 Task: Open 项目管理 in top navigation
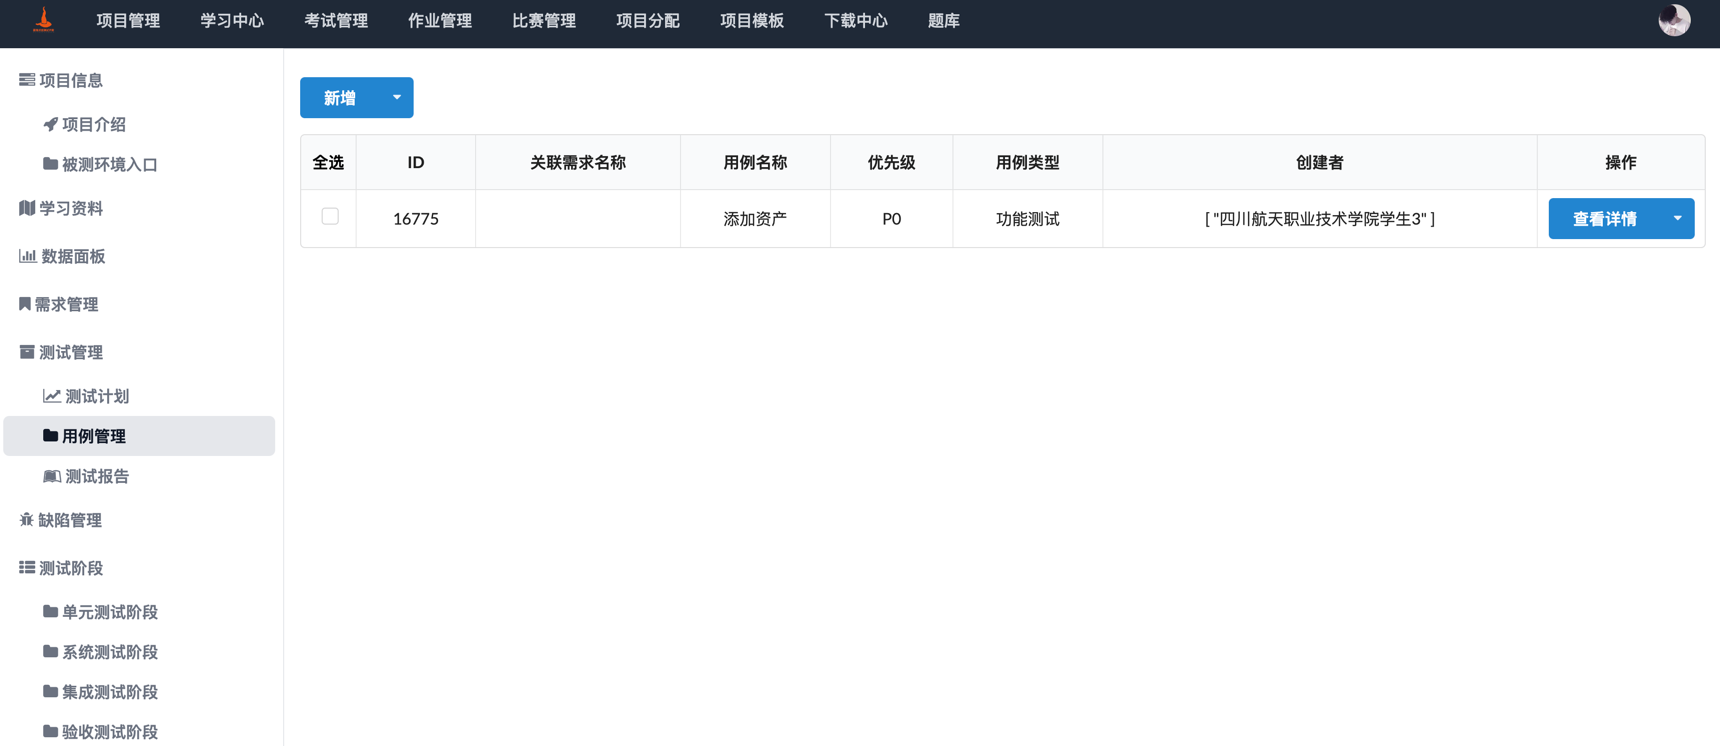[x=128, y=21]
